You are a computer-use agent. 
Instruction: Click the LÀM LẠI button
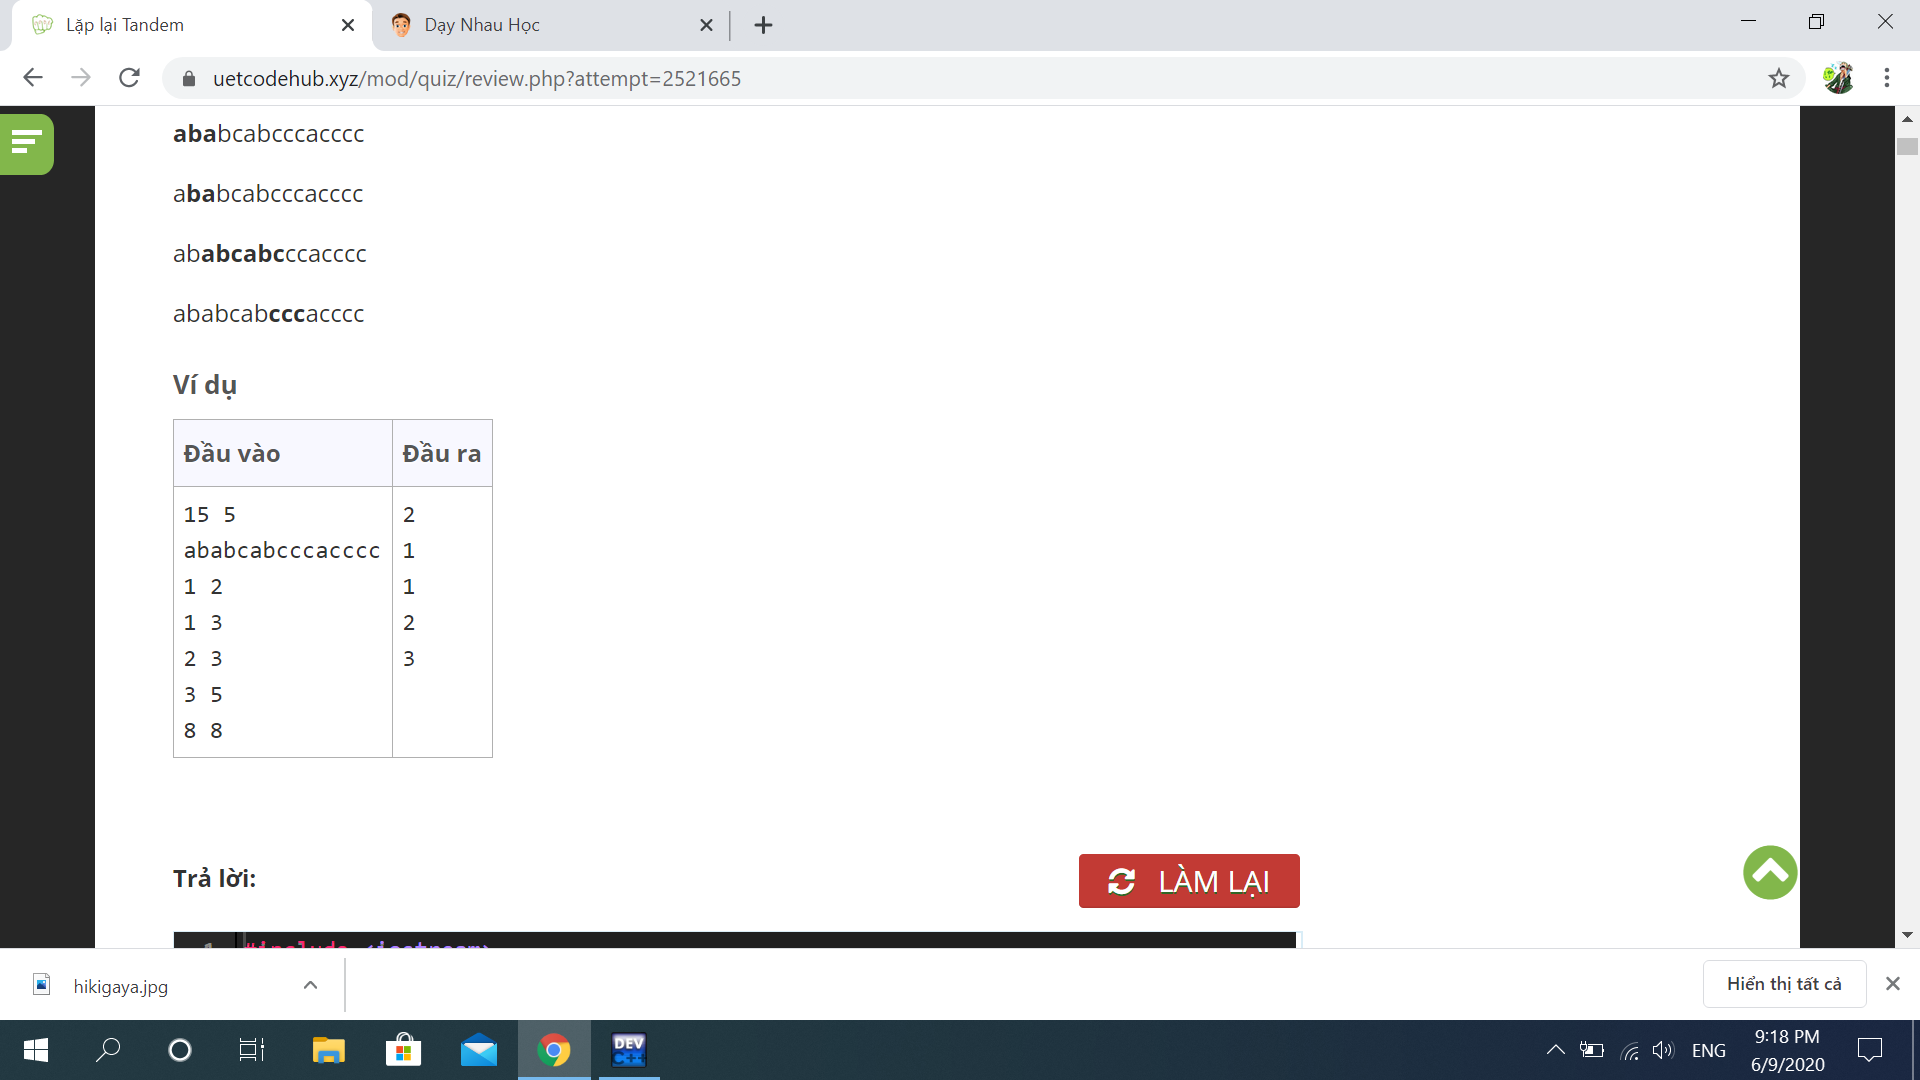[1188, 881]
